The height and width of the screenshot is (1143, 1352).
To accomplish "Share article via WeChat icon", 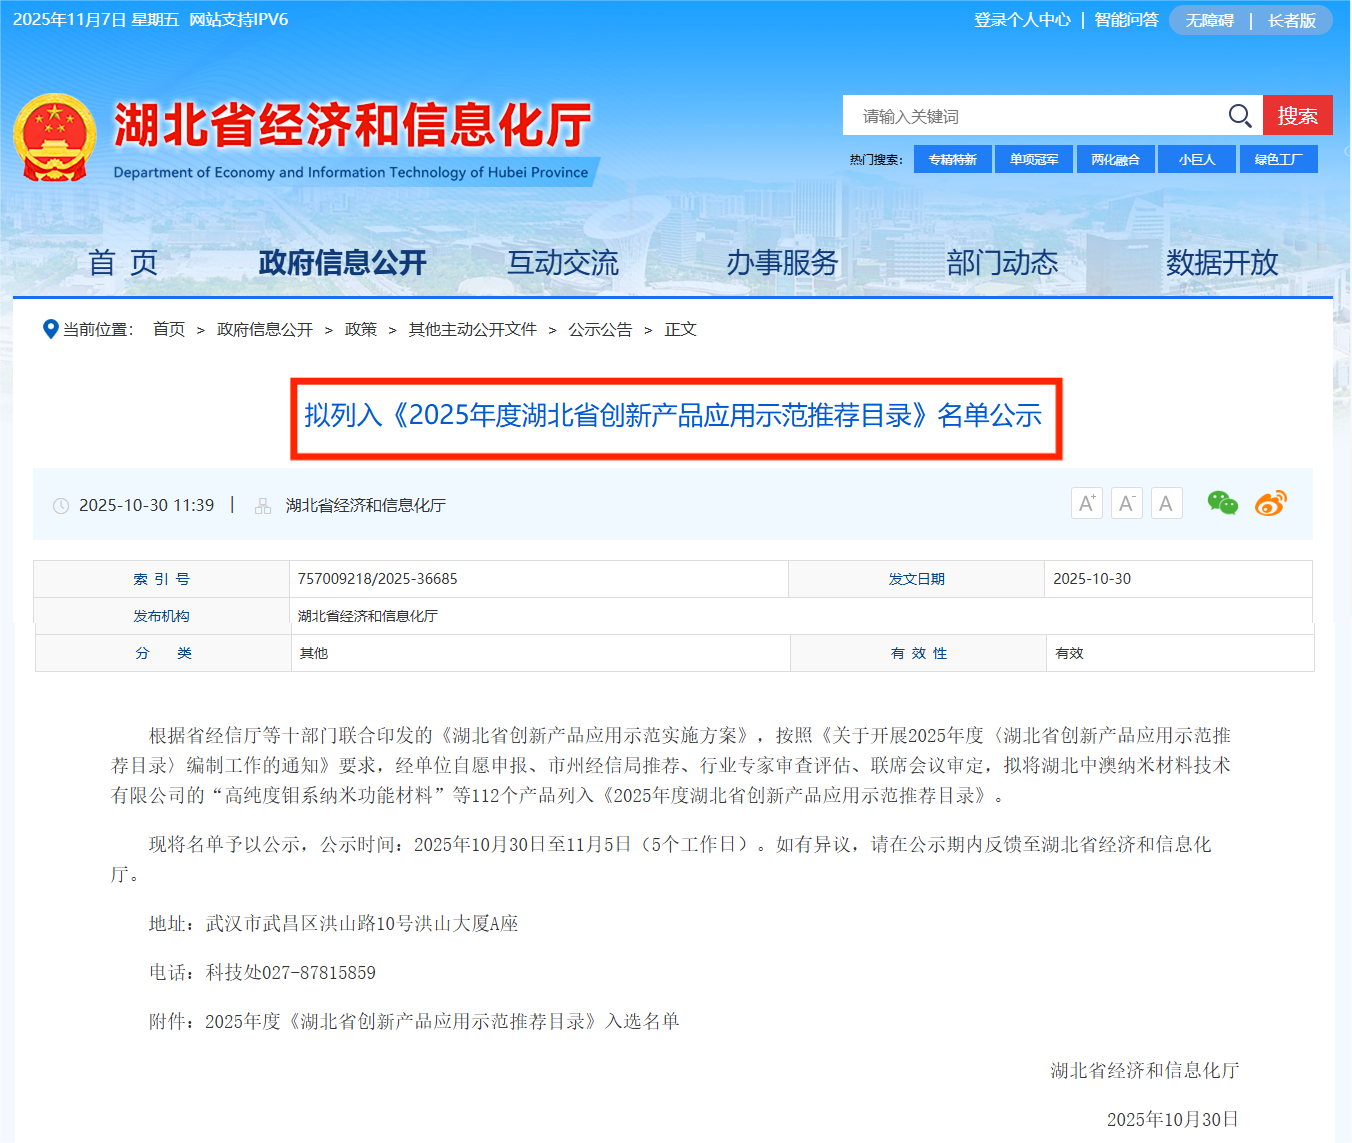I will [1222, 503].
